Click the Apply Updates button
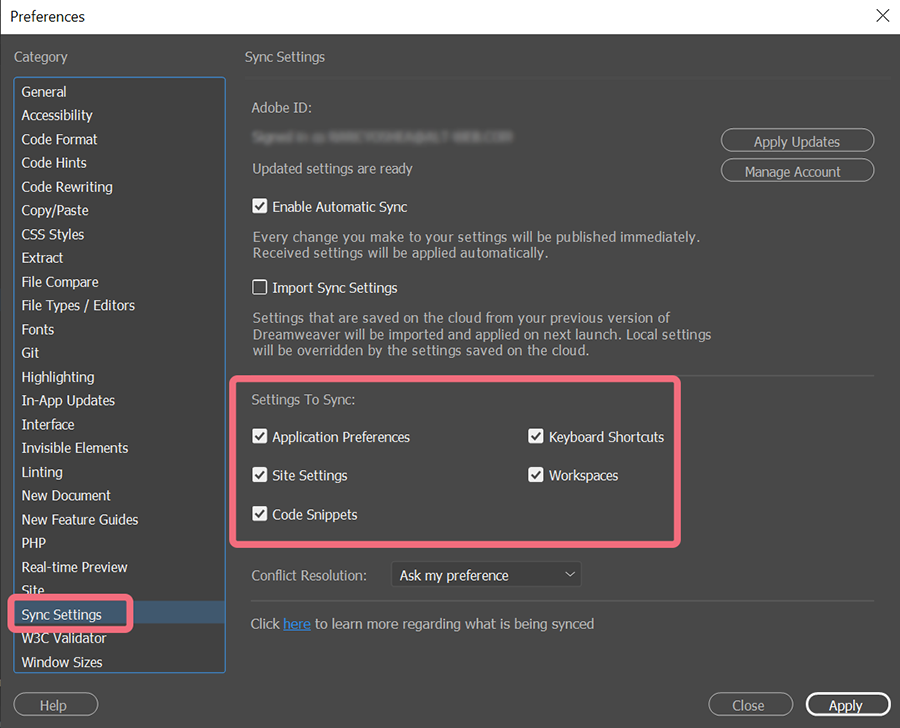This screenshot has width=900, height=728. click(x=797, y=142)
